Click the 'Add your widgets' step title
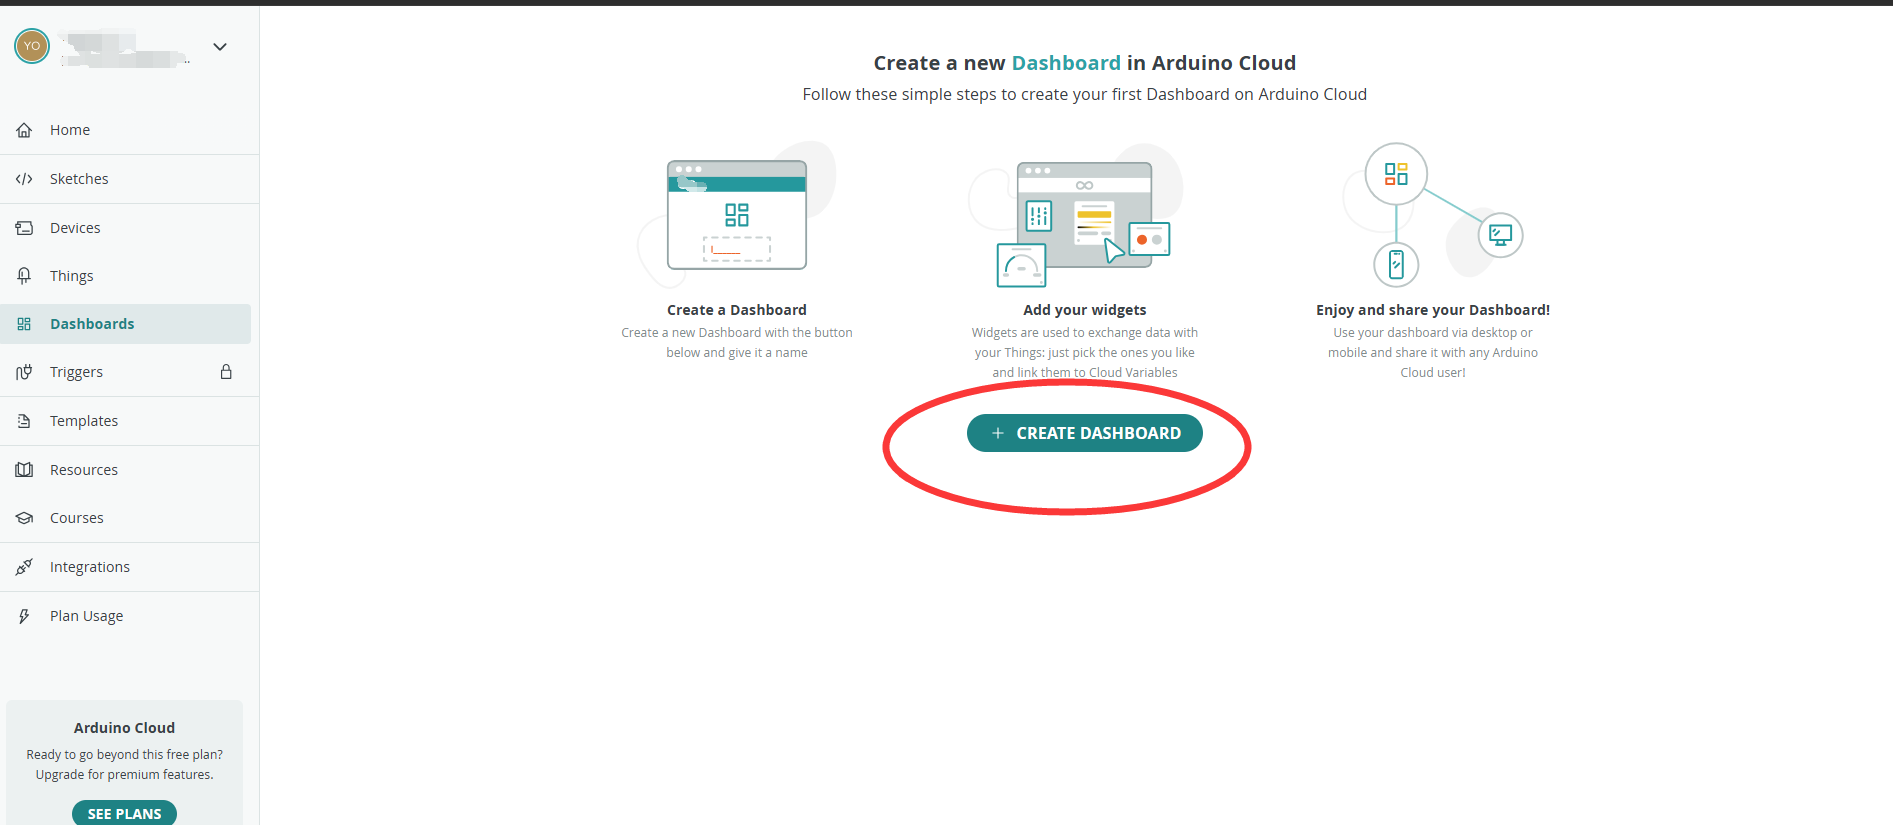The height and width of the screenshot is (825, 1893). tap(1085, 310)
